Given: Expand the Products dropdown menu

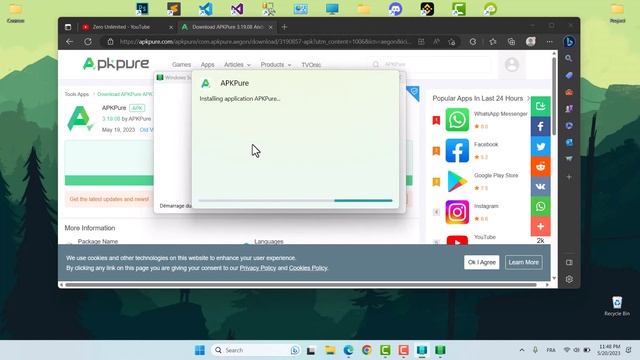Looking at the screenshot, I should tap(276, 64).
